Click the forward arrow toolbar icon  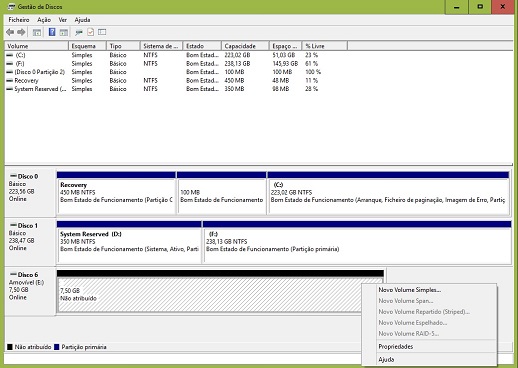point(21,32)
